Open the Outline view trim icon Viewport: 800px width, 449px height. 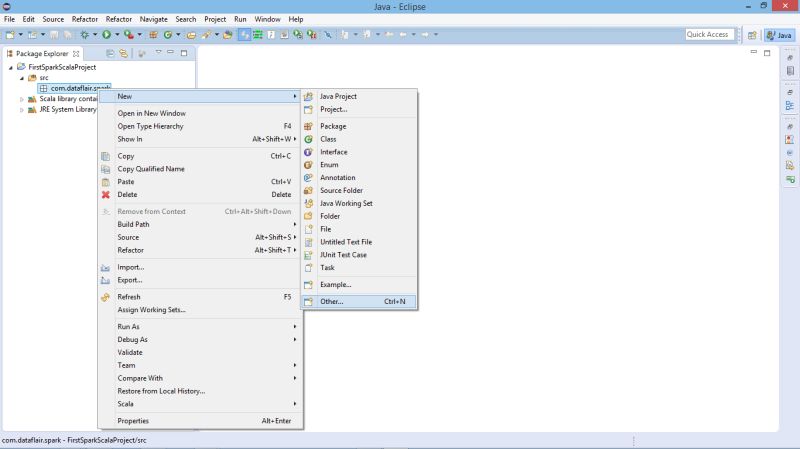(790, 106)
